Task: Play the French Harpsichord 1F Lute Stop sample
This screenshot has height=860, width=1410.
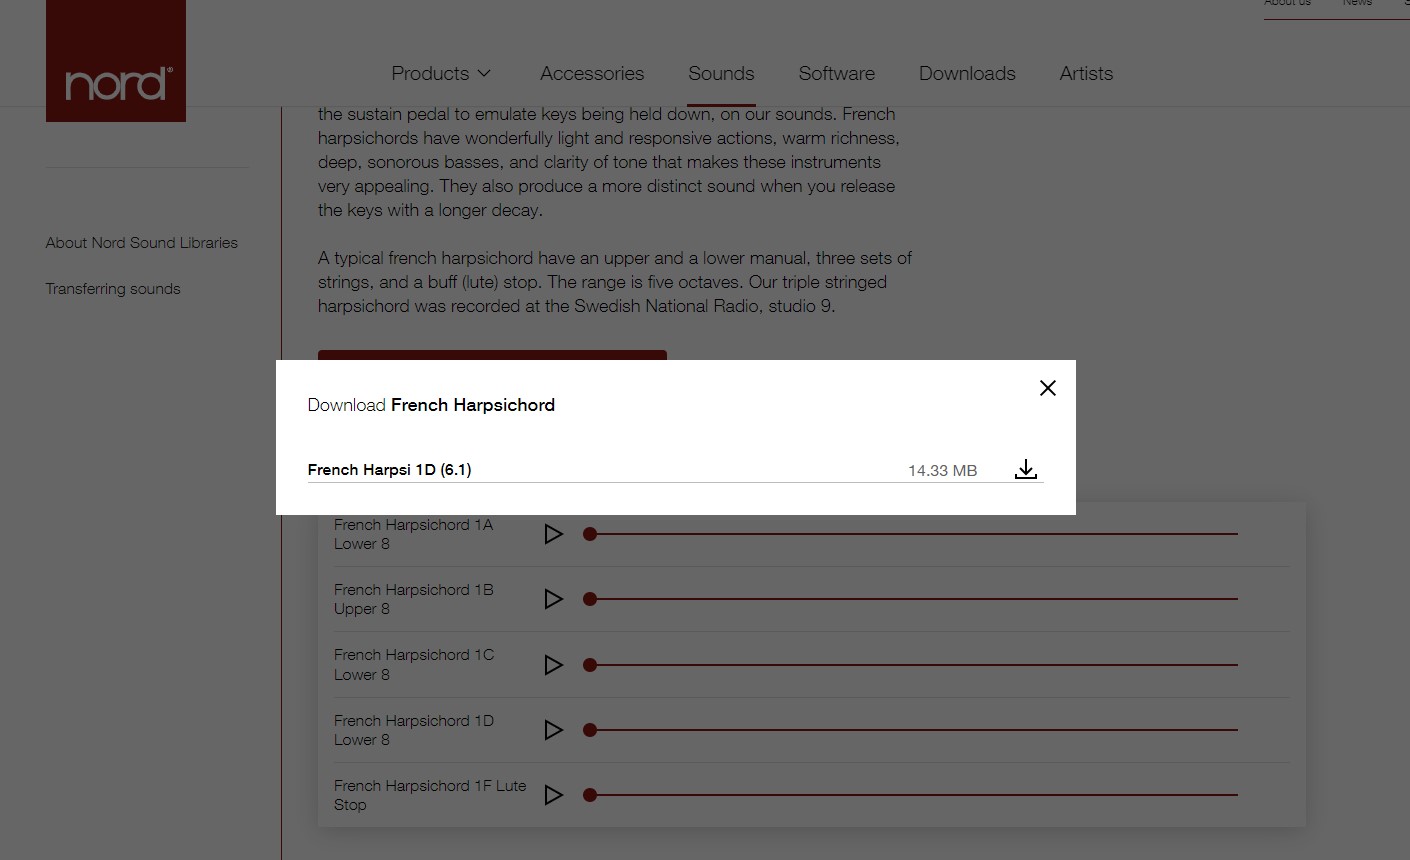Action: tap(553, 795)
